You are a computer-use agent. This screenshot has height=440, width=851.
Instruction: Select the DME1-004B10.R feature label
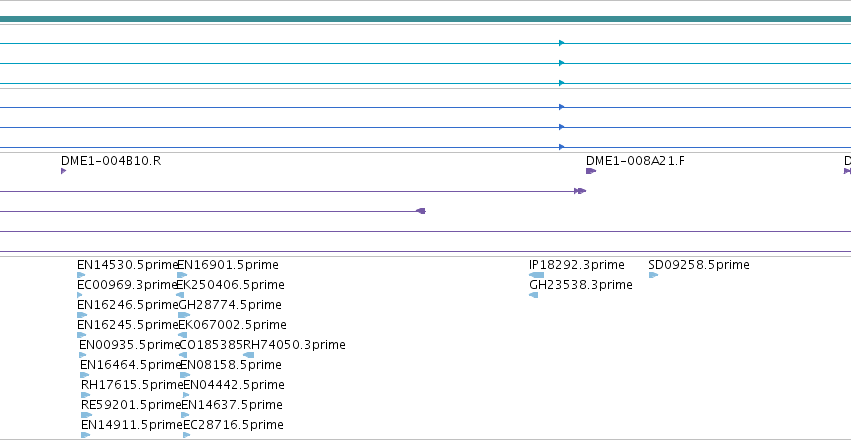[111, 161]
